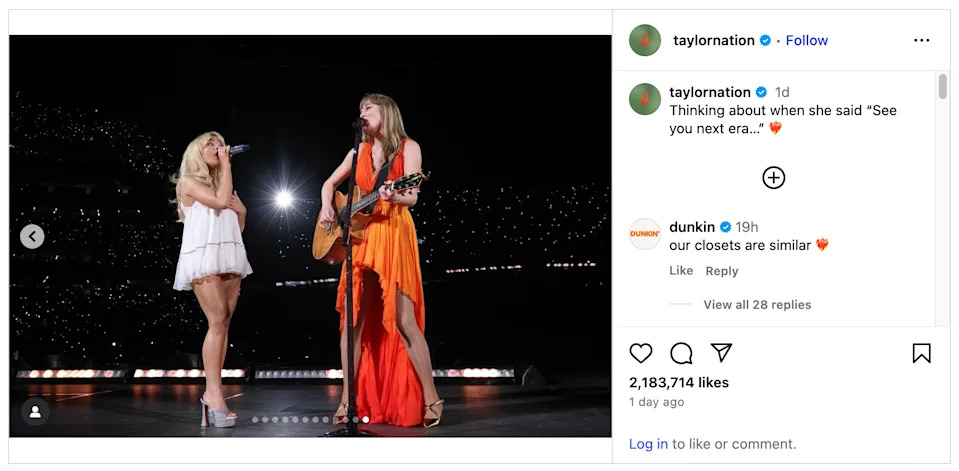Click the taylornation username in the header
Screen dimensions: 959x471
[713, 41]
